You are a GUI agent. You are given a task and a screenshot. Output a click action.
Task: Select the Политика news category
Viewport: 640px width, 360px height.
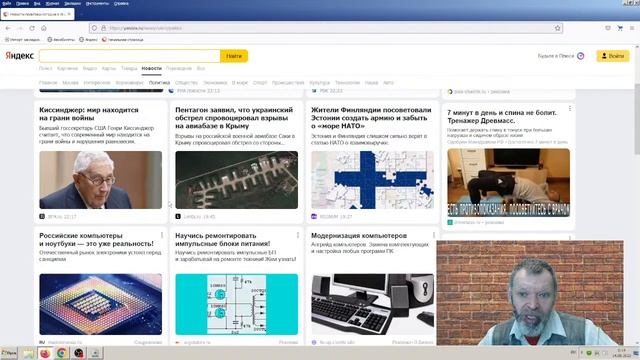(159, 82)
